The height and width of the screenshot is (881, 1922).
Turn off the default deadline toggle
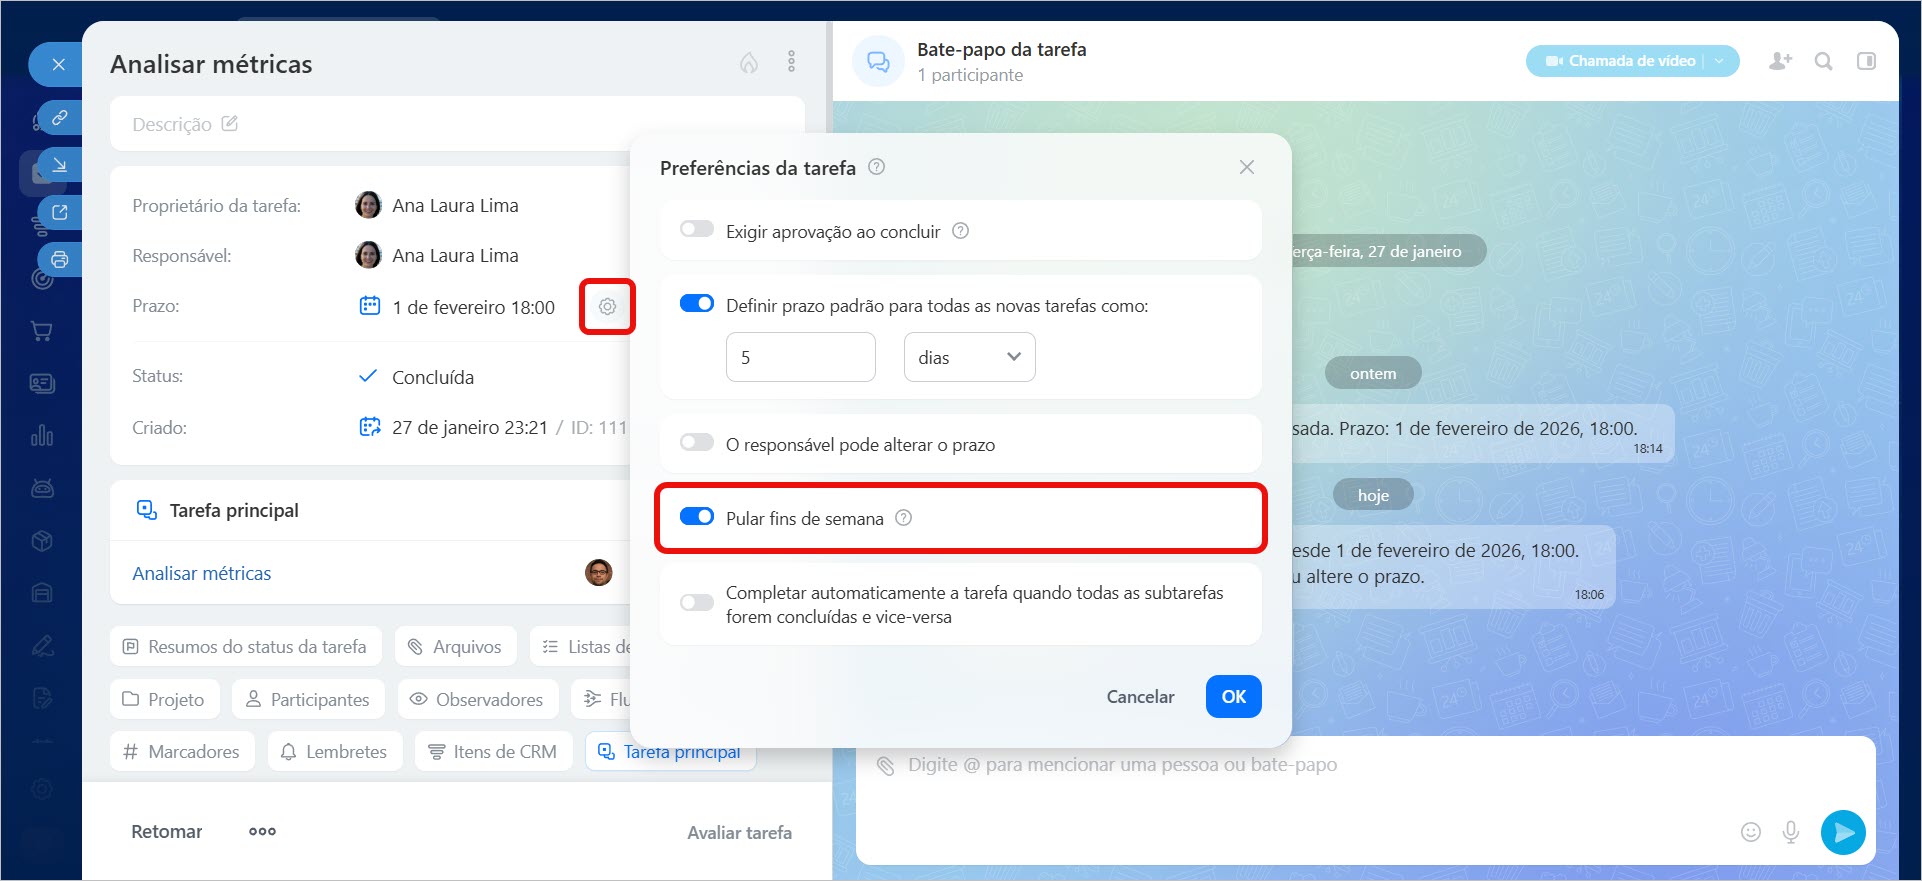pyautogui.click(x=697, y=304)
